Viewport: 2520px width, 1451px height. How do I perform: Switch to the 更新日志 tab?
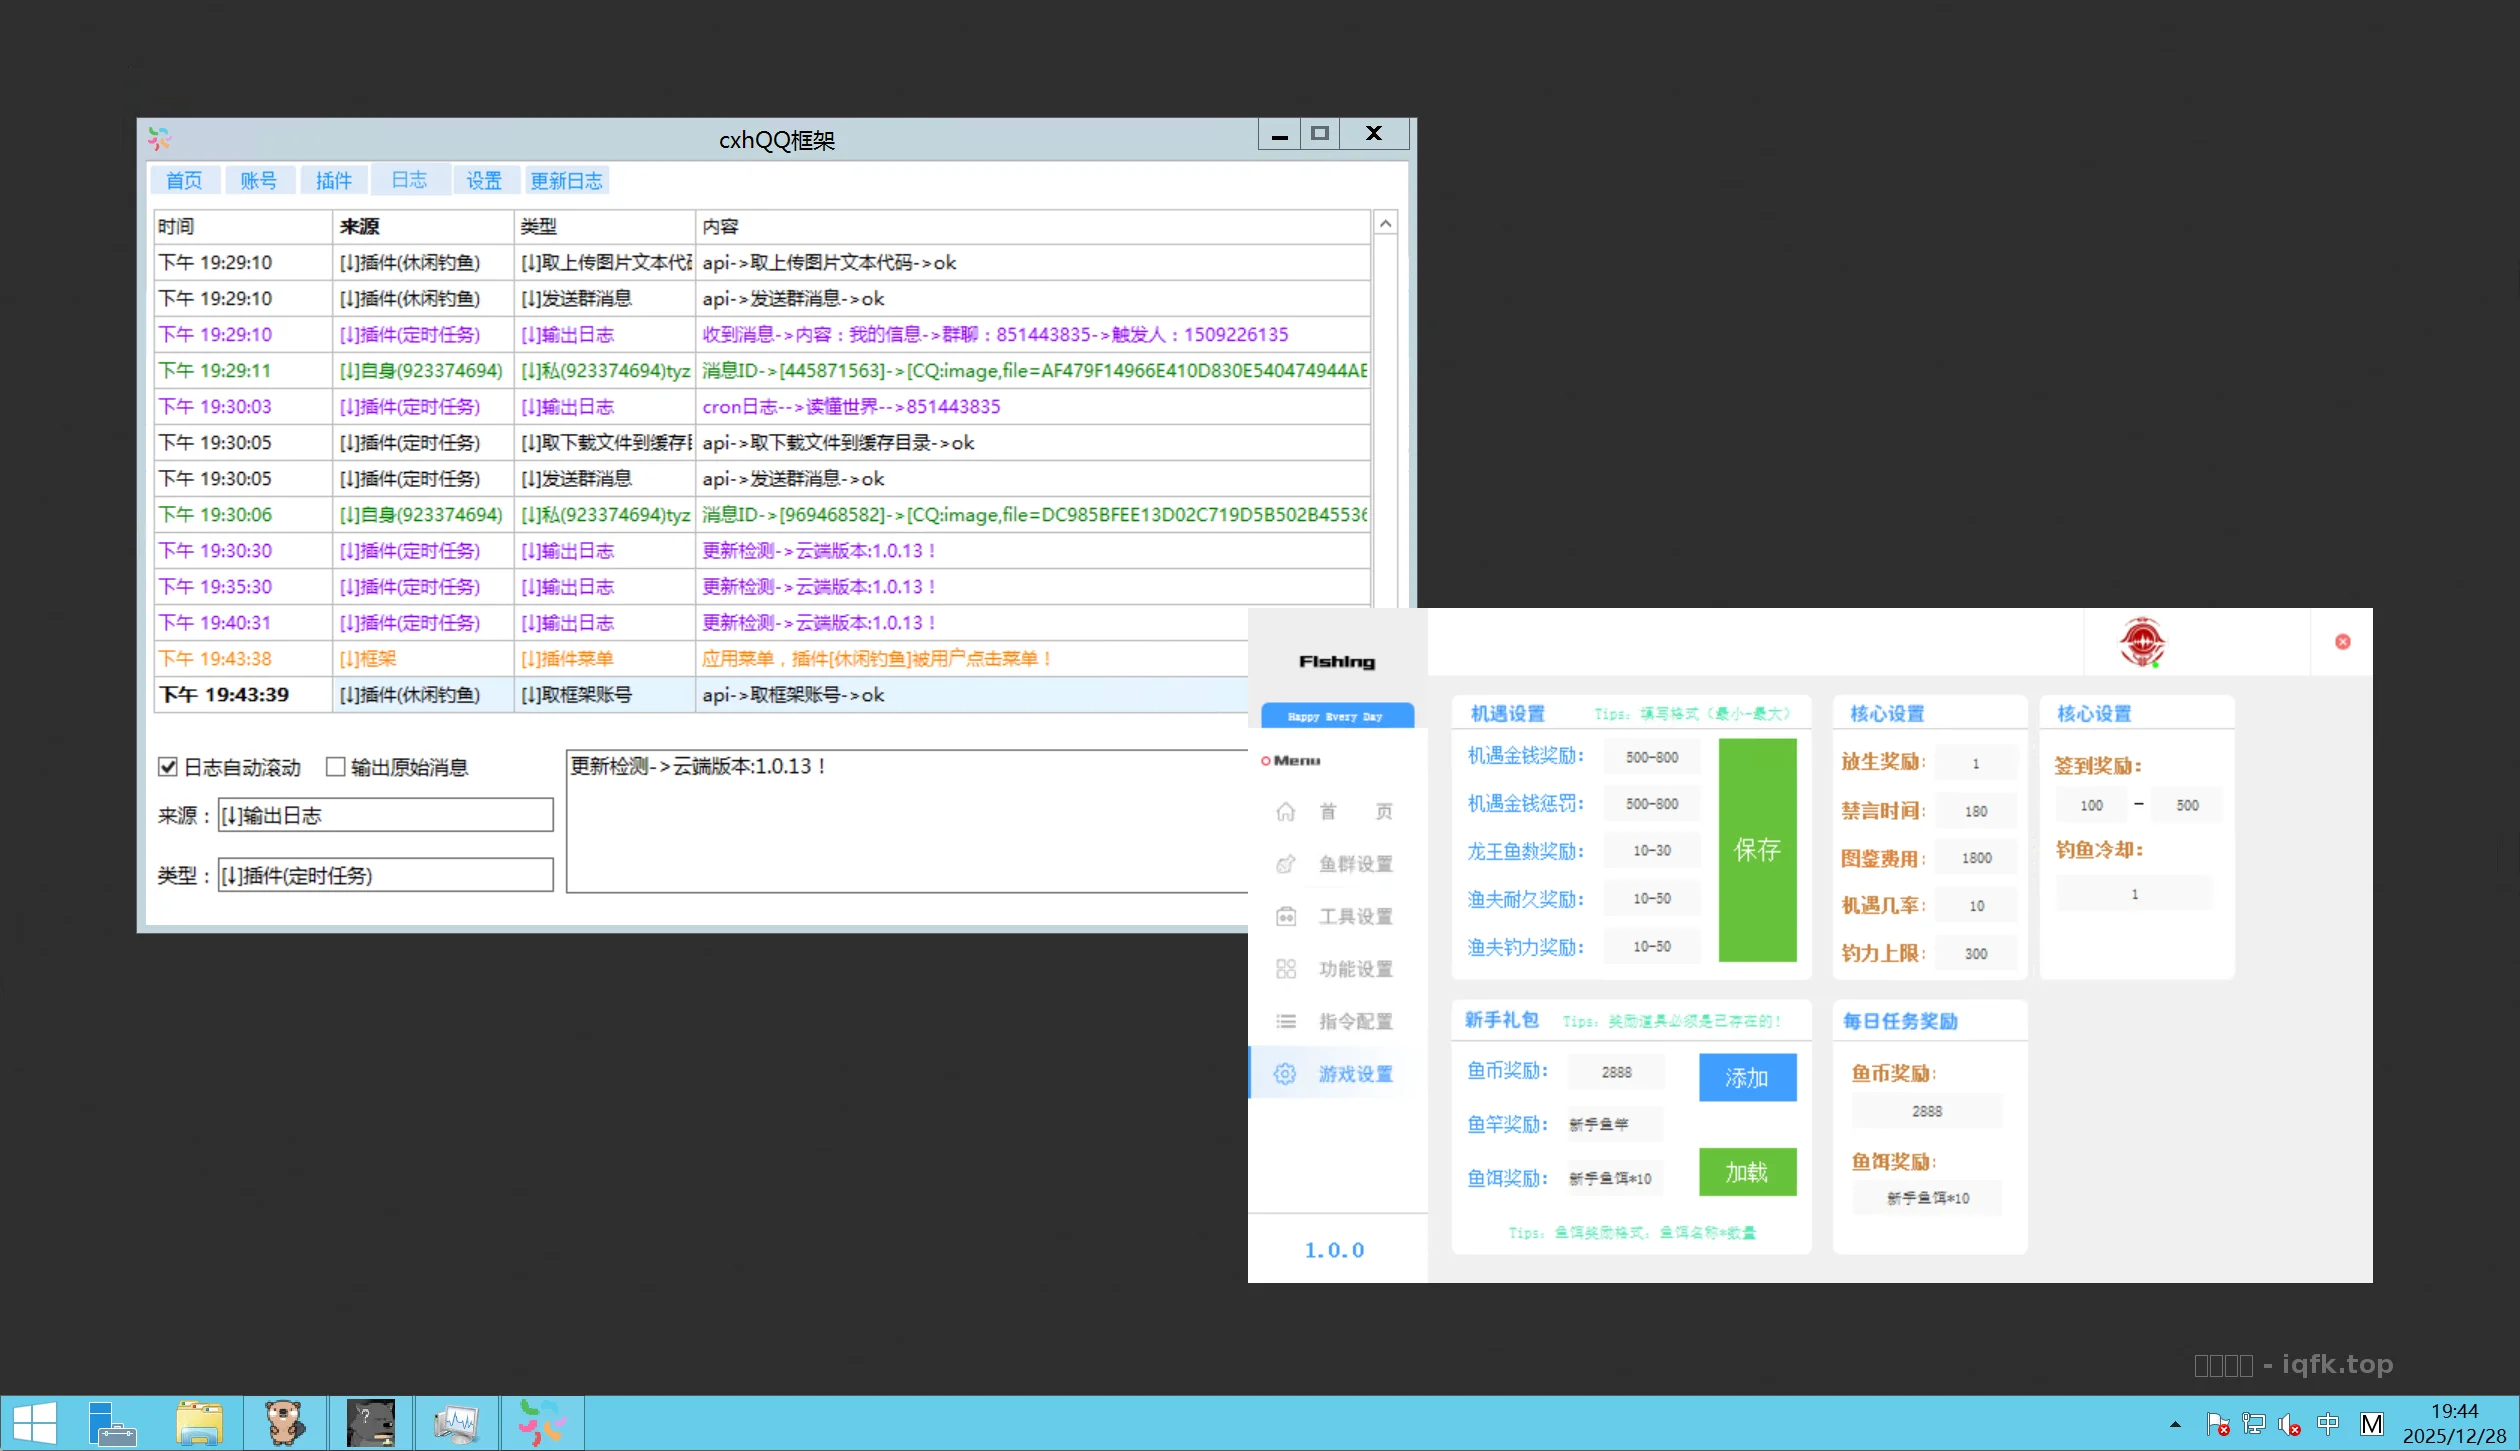tap(566, 180)
